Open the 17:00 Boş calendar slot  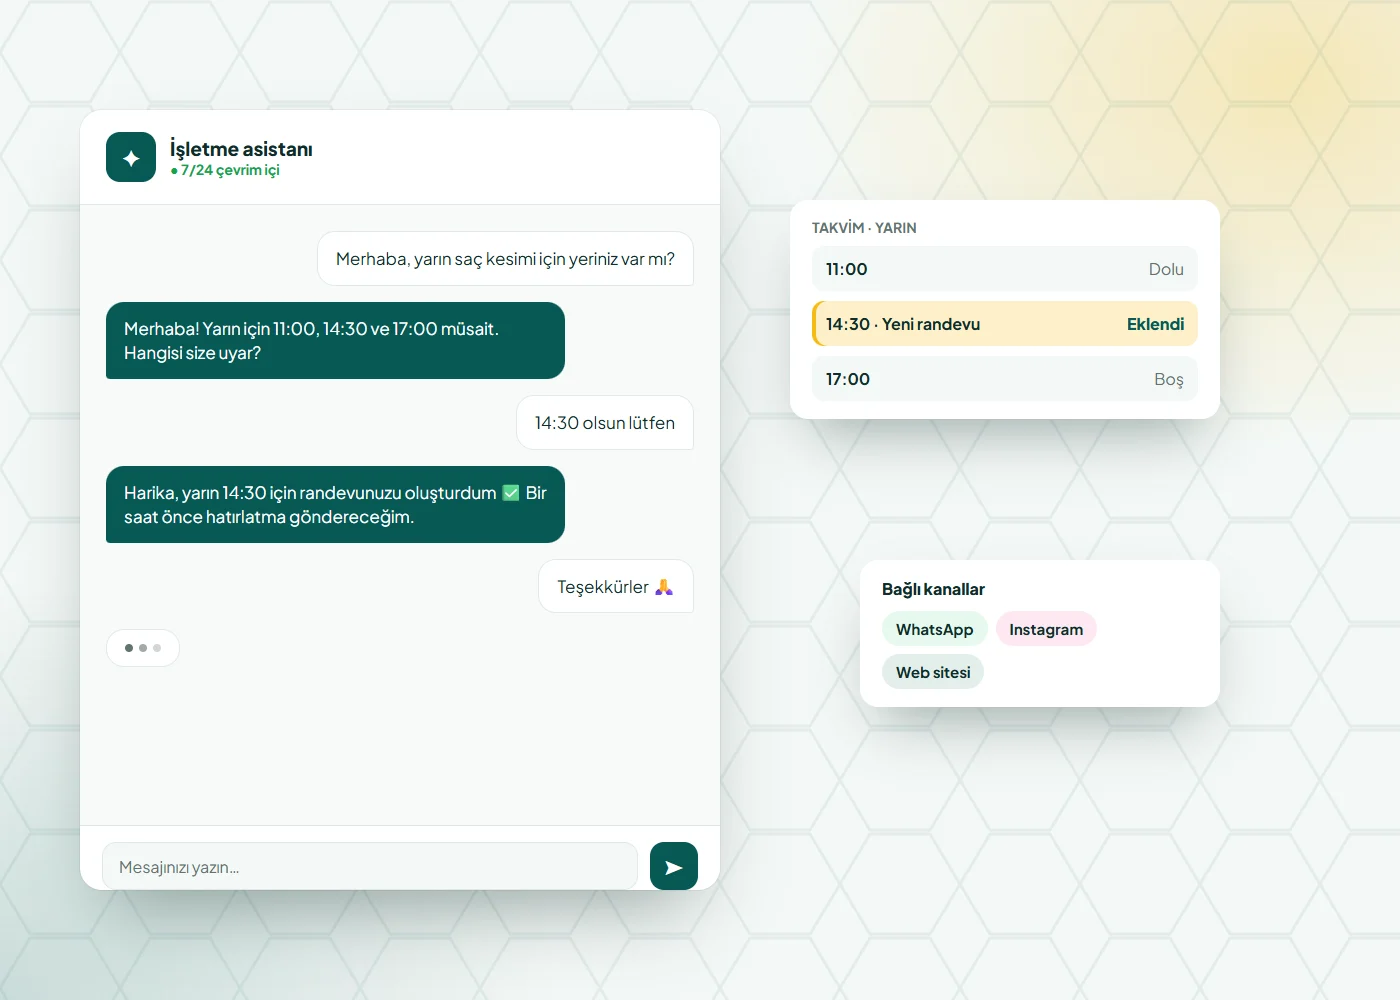tap(1005, 379)
